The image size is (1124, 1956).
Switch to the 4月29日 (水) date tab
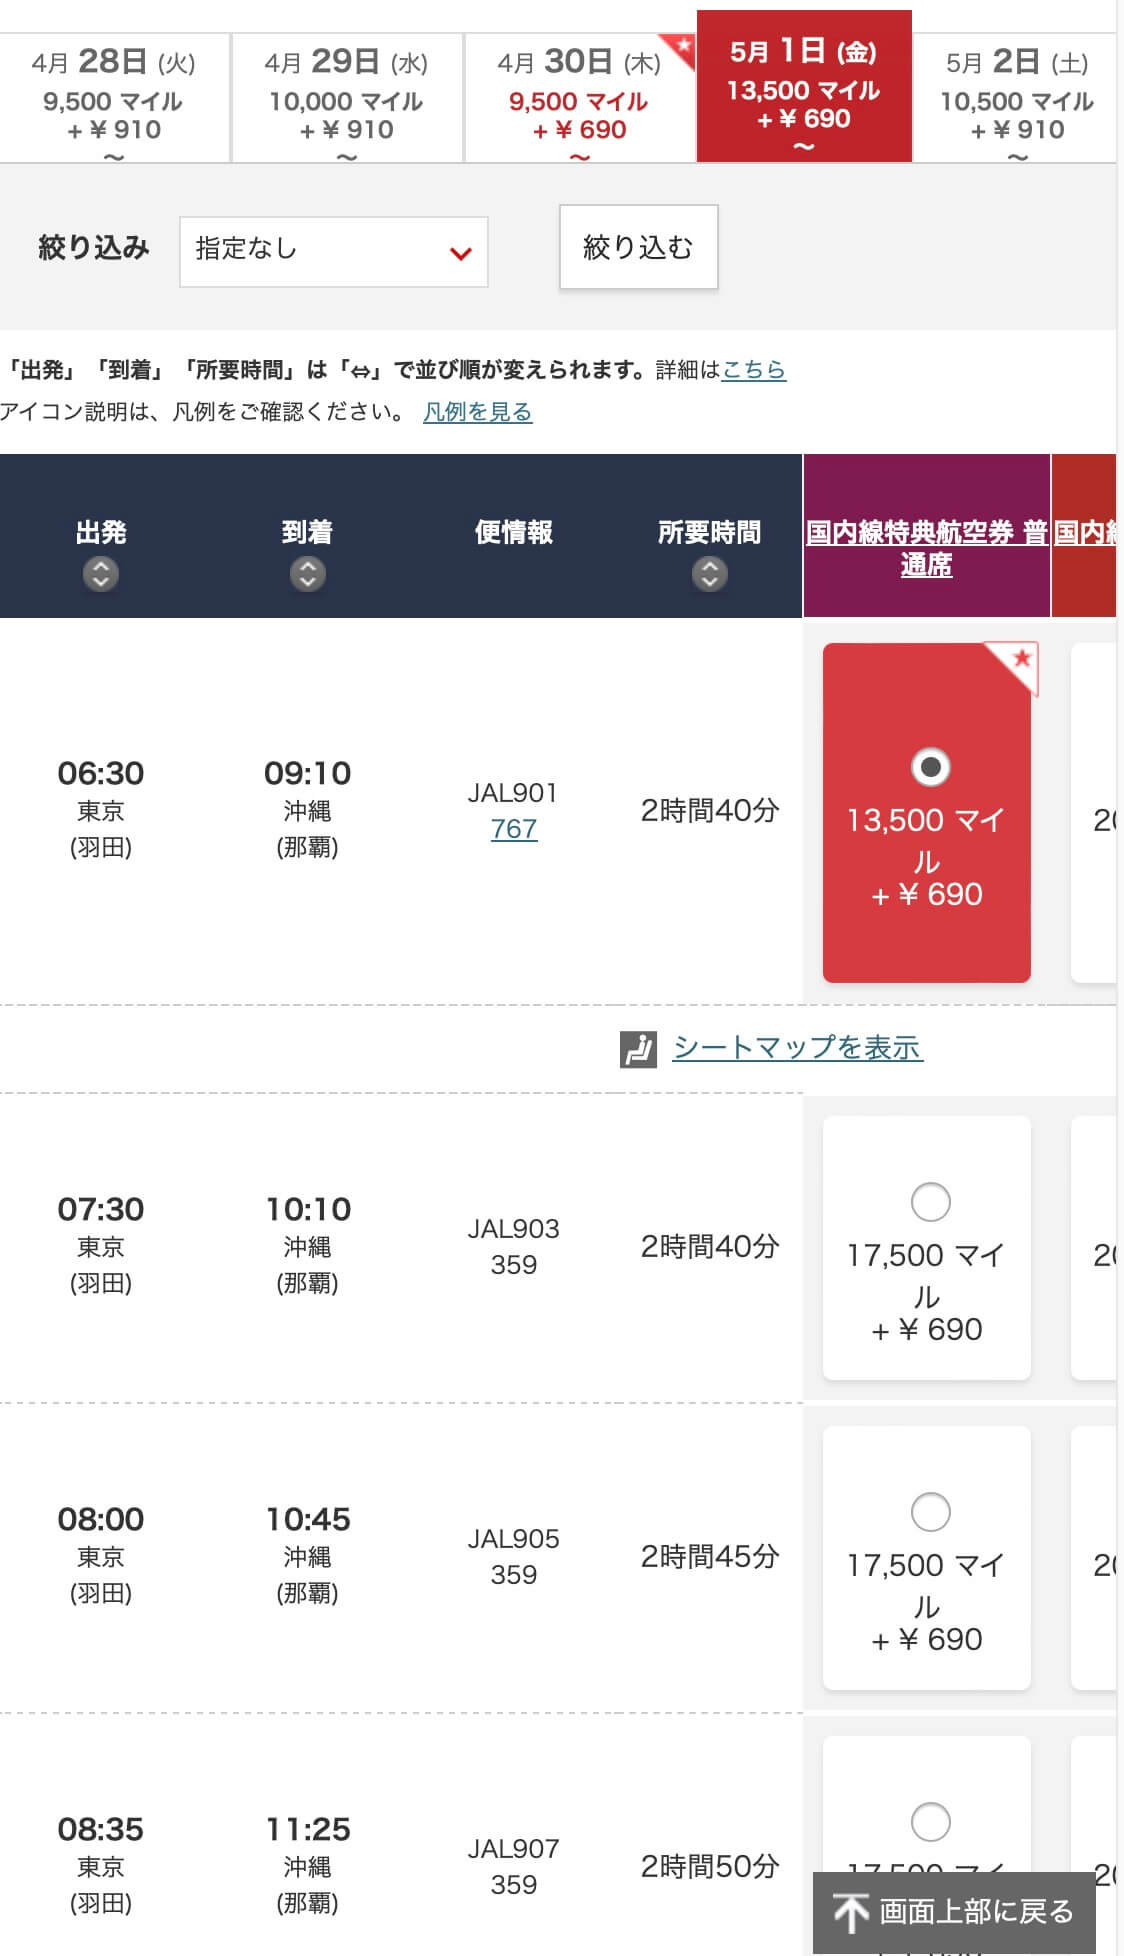tap(346, 97)
